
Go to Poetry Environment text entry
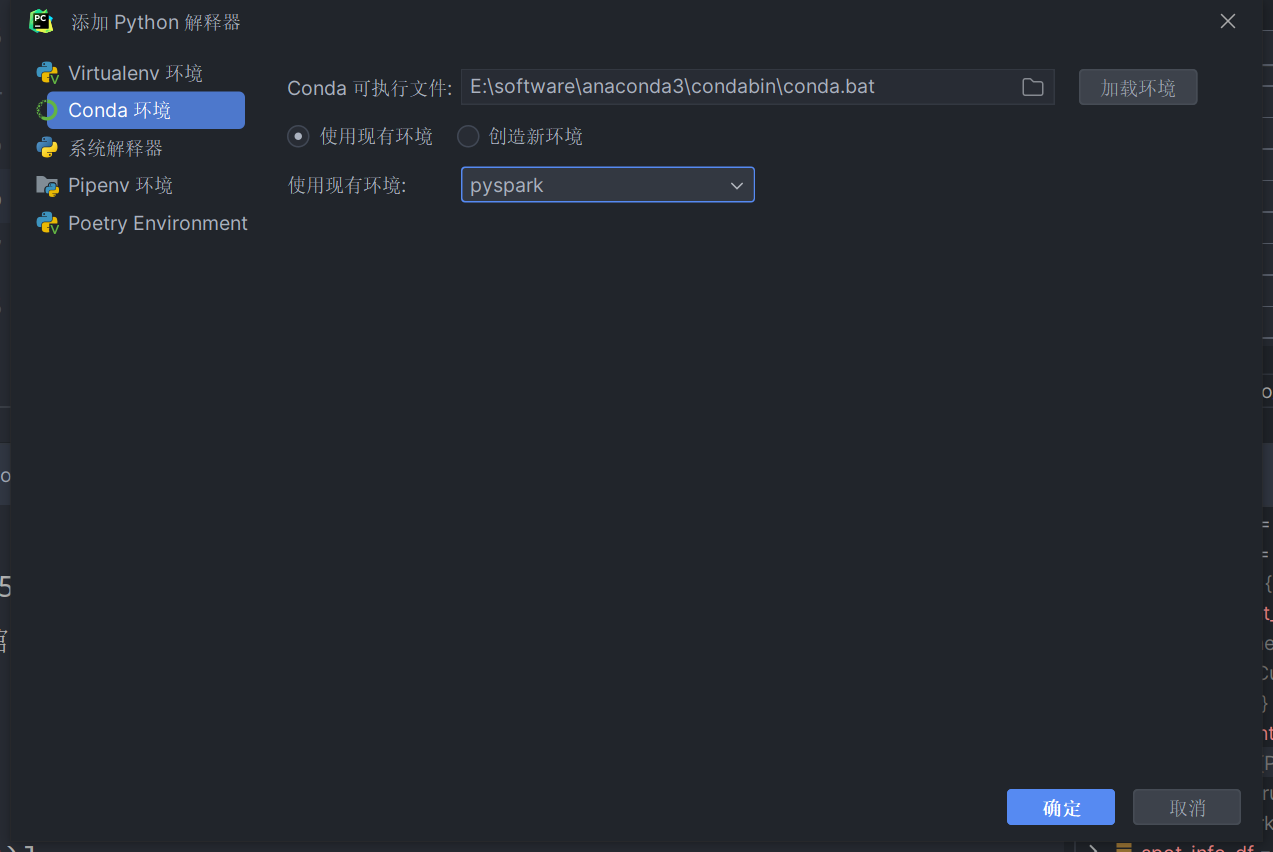click(x=157, y=223)
